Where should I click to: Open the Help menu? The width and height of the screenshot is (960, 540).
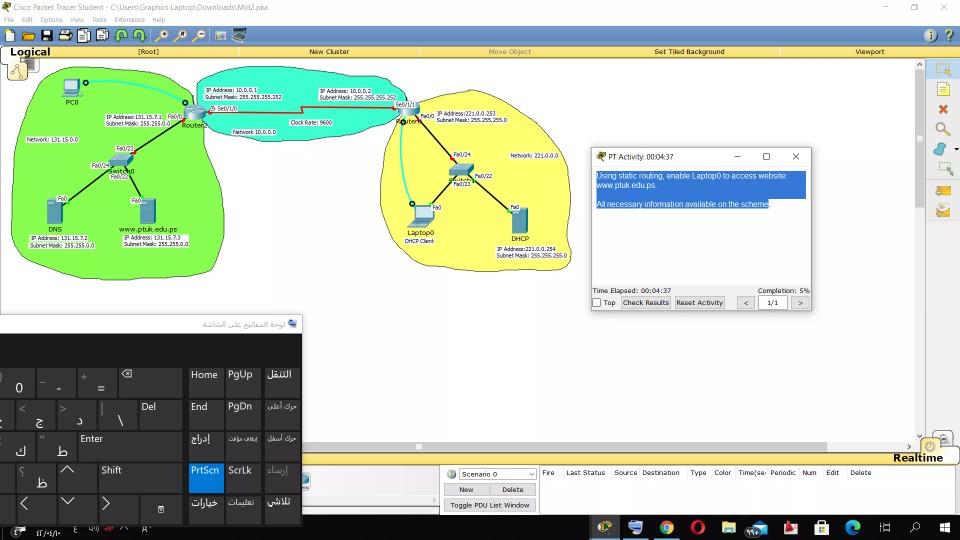(x=159, y=20)
